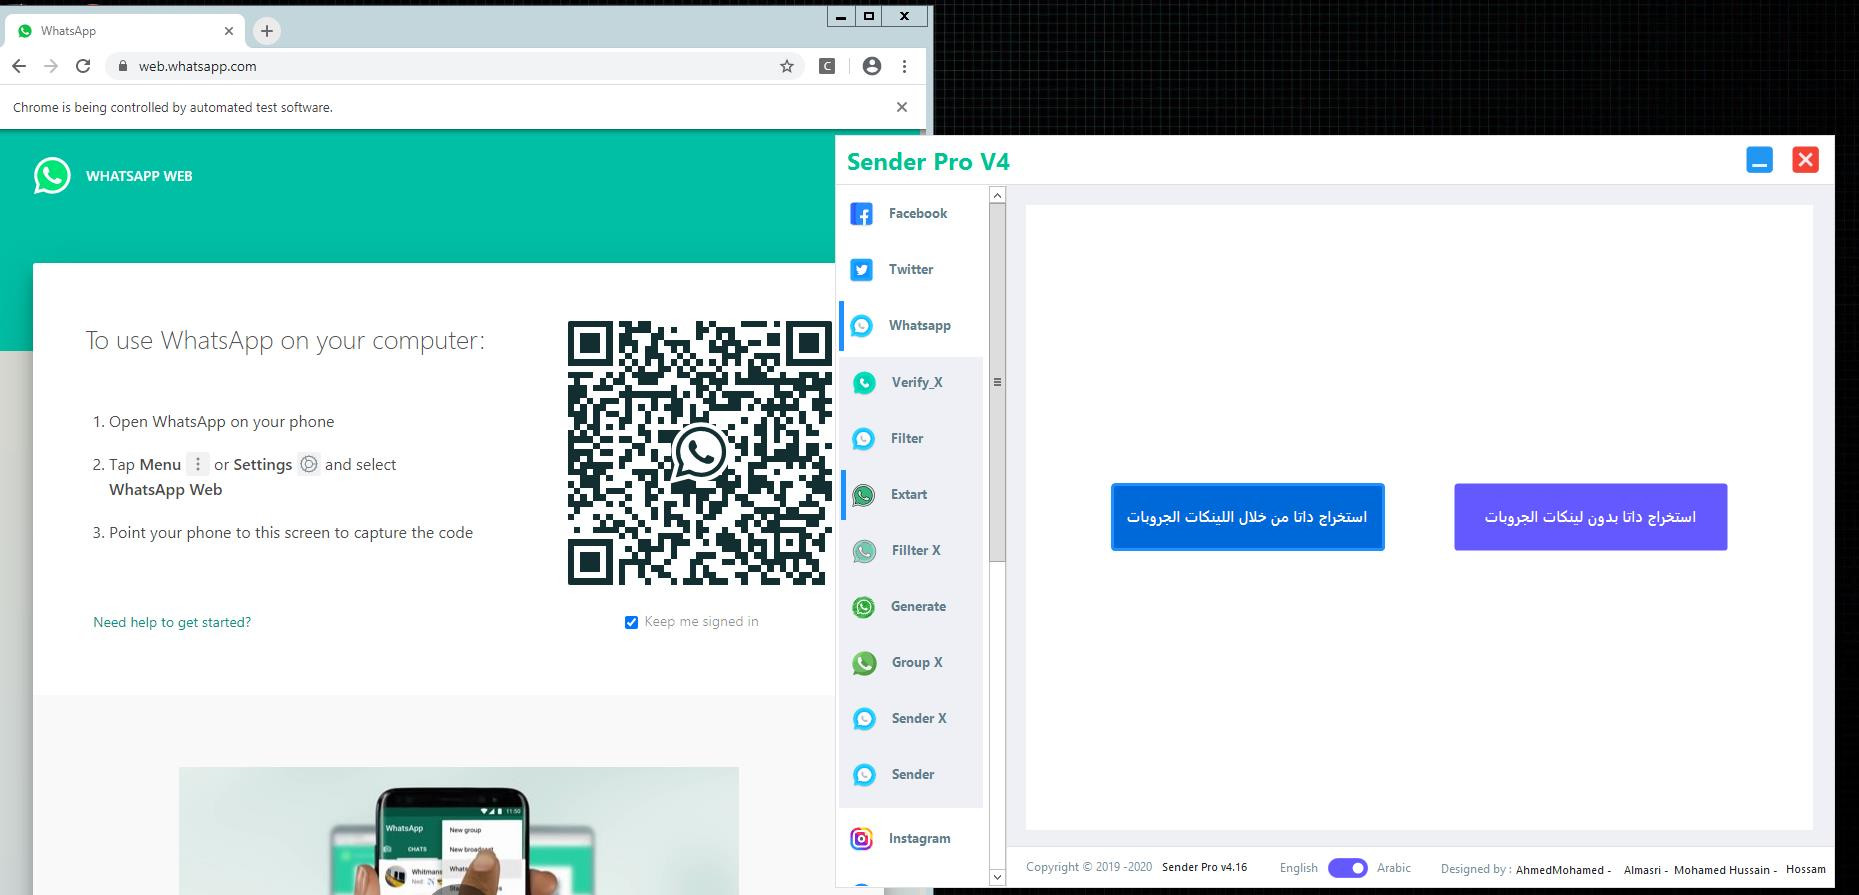Viewport: 1859px width, 895px height.
Task: Click the sidebar scrollbar down arrow
Action: pos(997,877)
